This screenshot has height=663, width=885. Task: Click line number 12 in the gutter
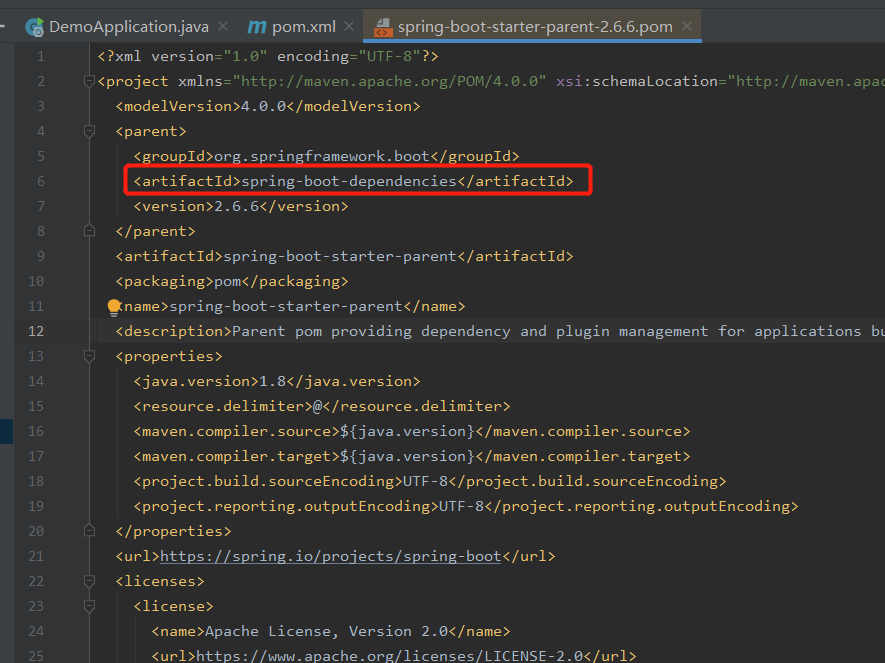36,331
